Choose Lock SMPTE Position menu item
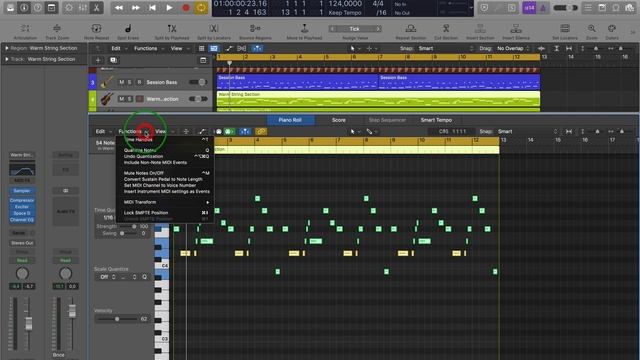640x360 pixels. (164, 213)
